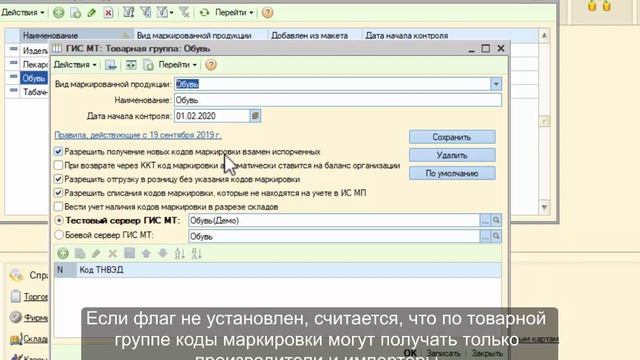Toggle Разрешить получение новых кодов маркировки checkbox
Viewport: 640px width, 360px height.
point(58,151)
